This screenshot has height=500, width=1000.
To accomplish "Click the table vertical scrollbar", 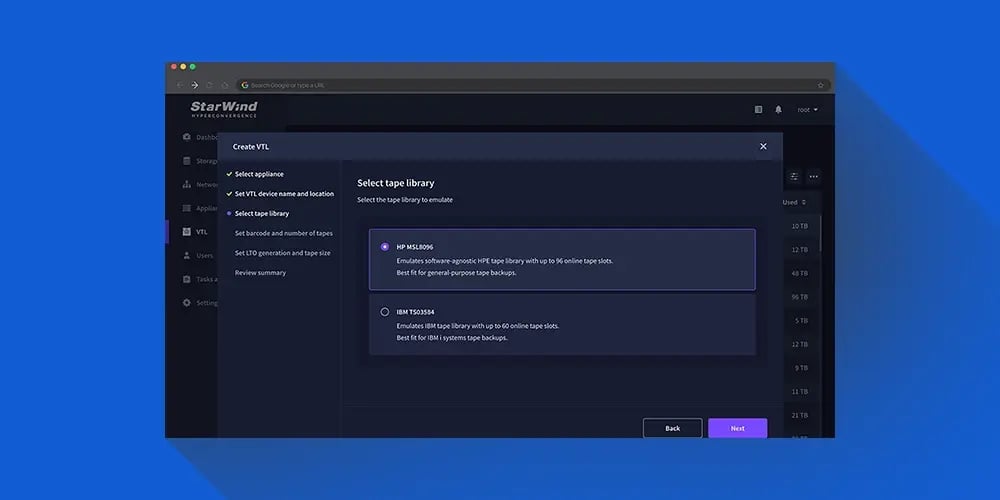I will [820, 233].
